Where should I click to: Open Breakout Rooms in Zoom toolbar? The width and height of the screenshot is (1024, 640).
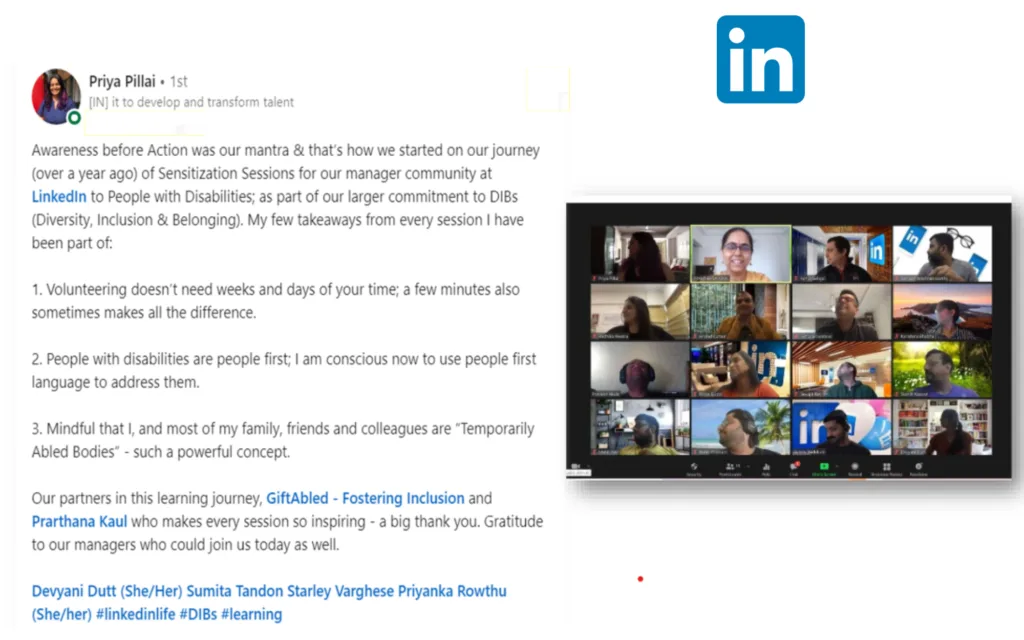[x=886, y=470]
